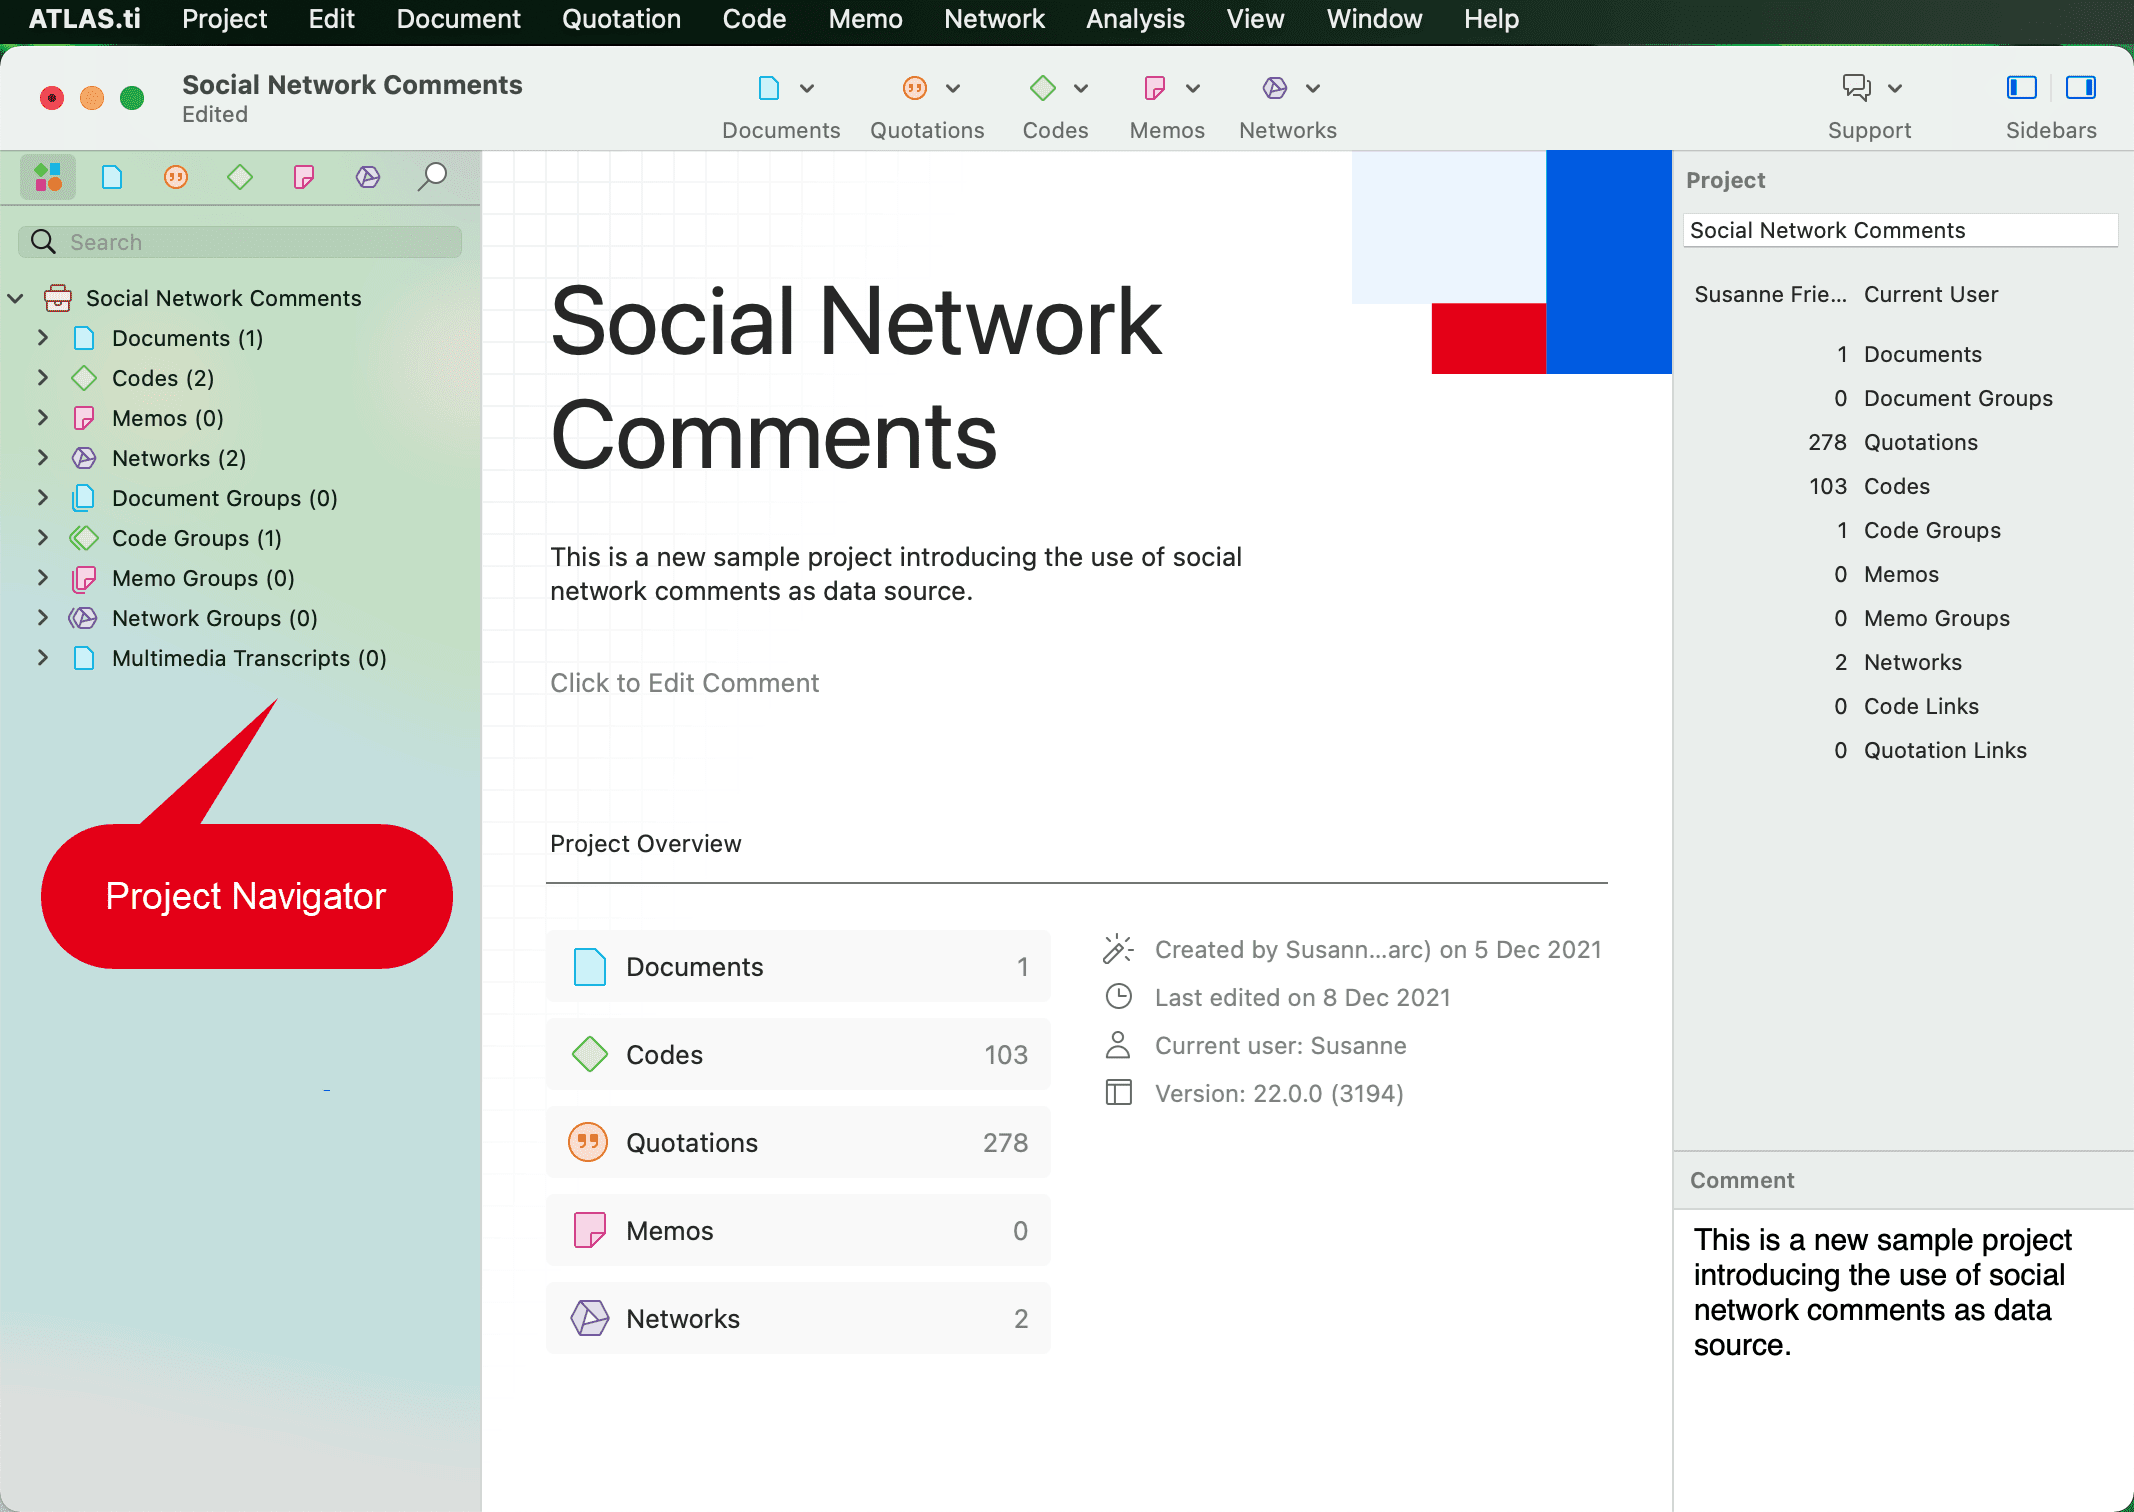The width and height of the screenshot is (2134, 1512).
Task: Open the Memos toolbar icon
Action: pos(1154,88)
